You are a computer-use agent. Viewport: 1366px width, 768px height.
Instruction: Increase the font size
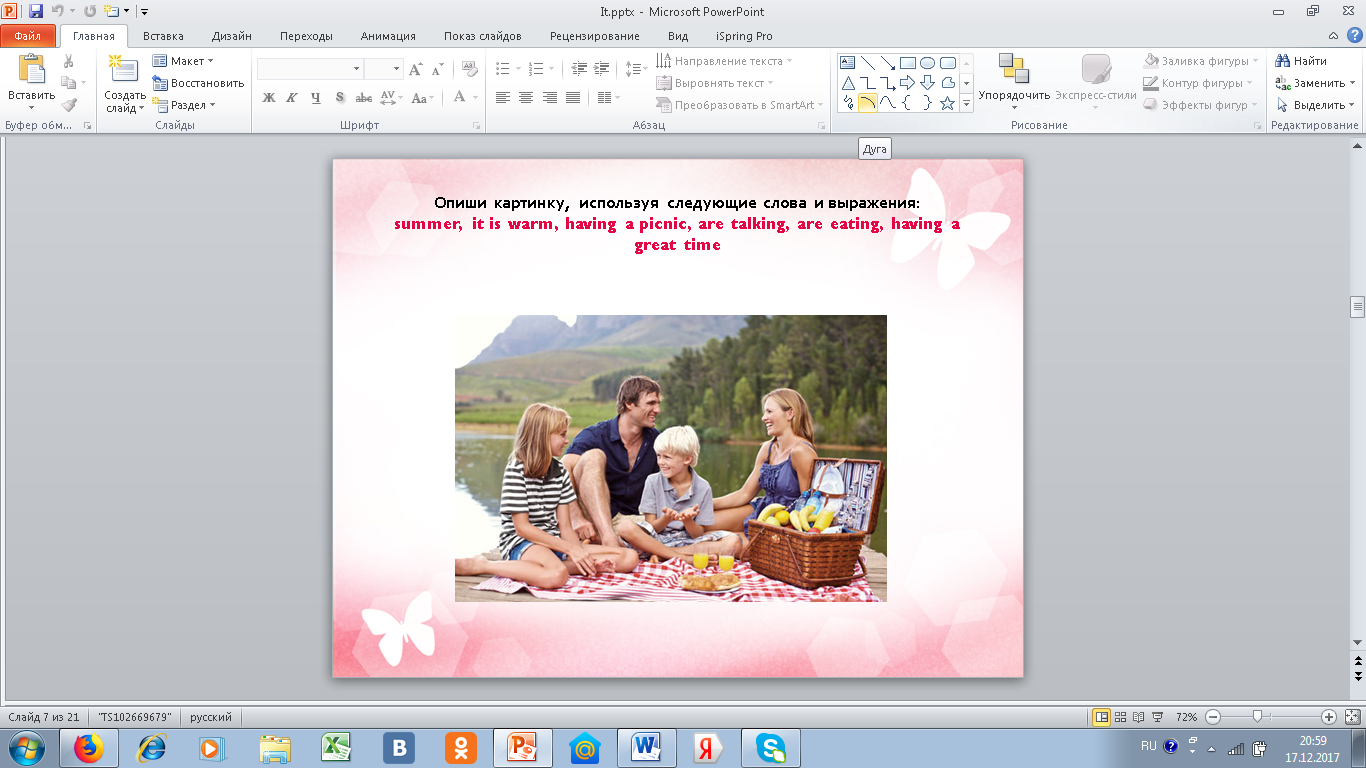pyautogui.click(x=417, y=69)
